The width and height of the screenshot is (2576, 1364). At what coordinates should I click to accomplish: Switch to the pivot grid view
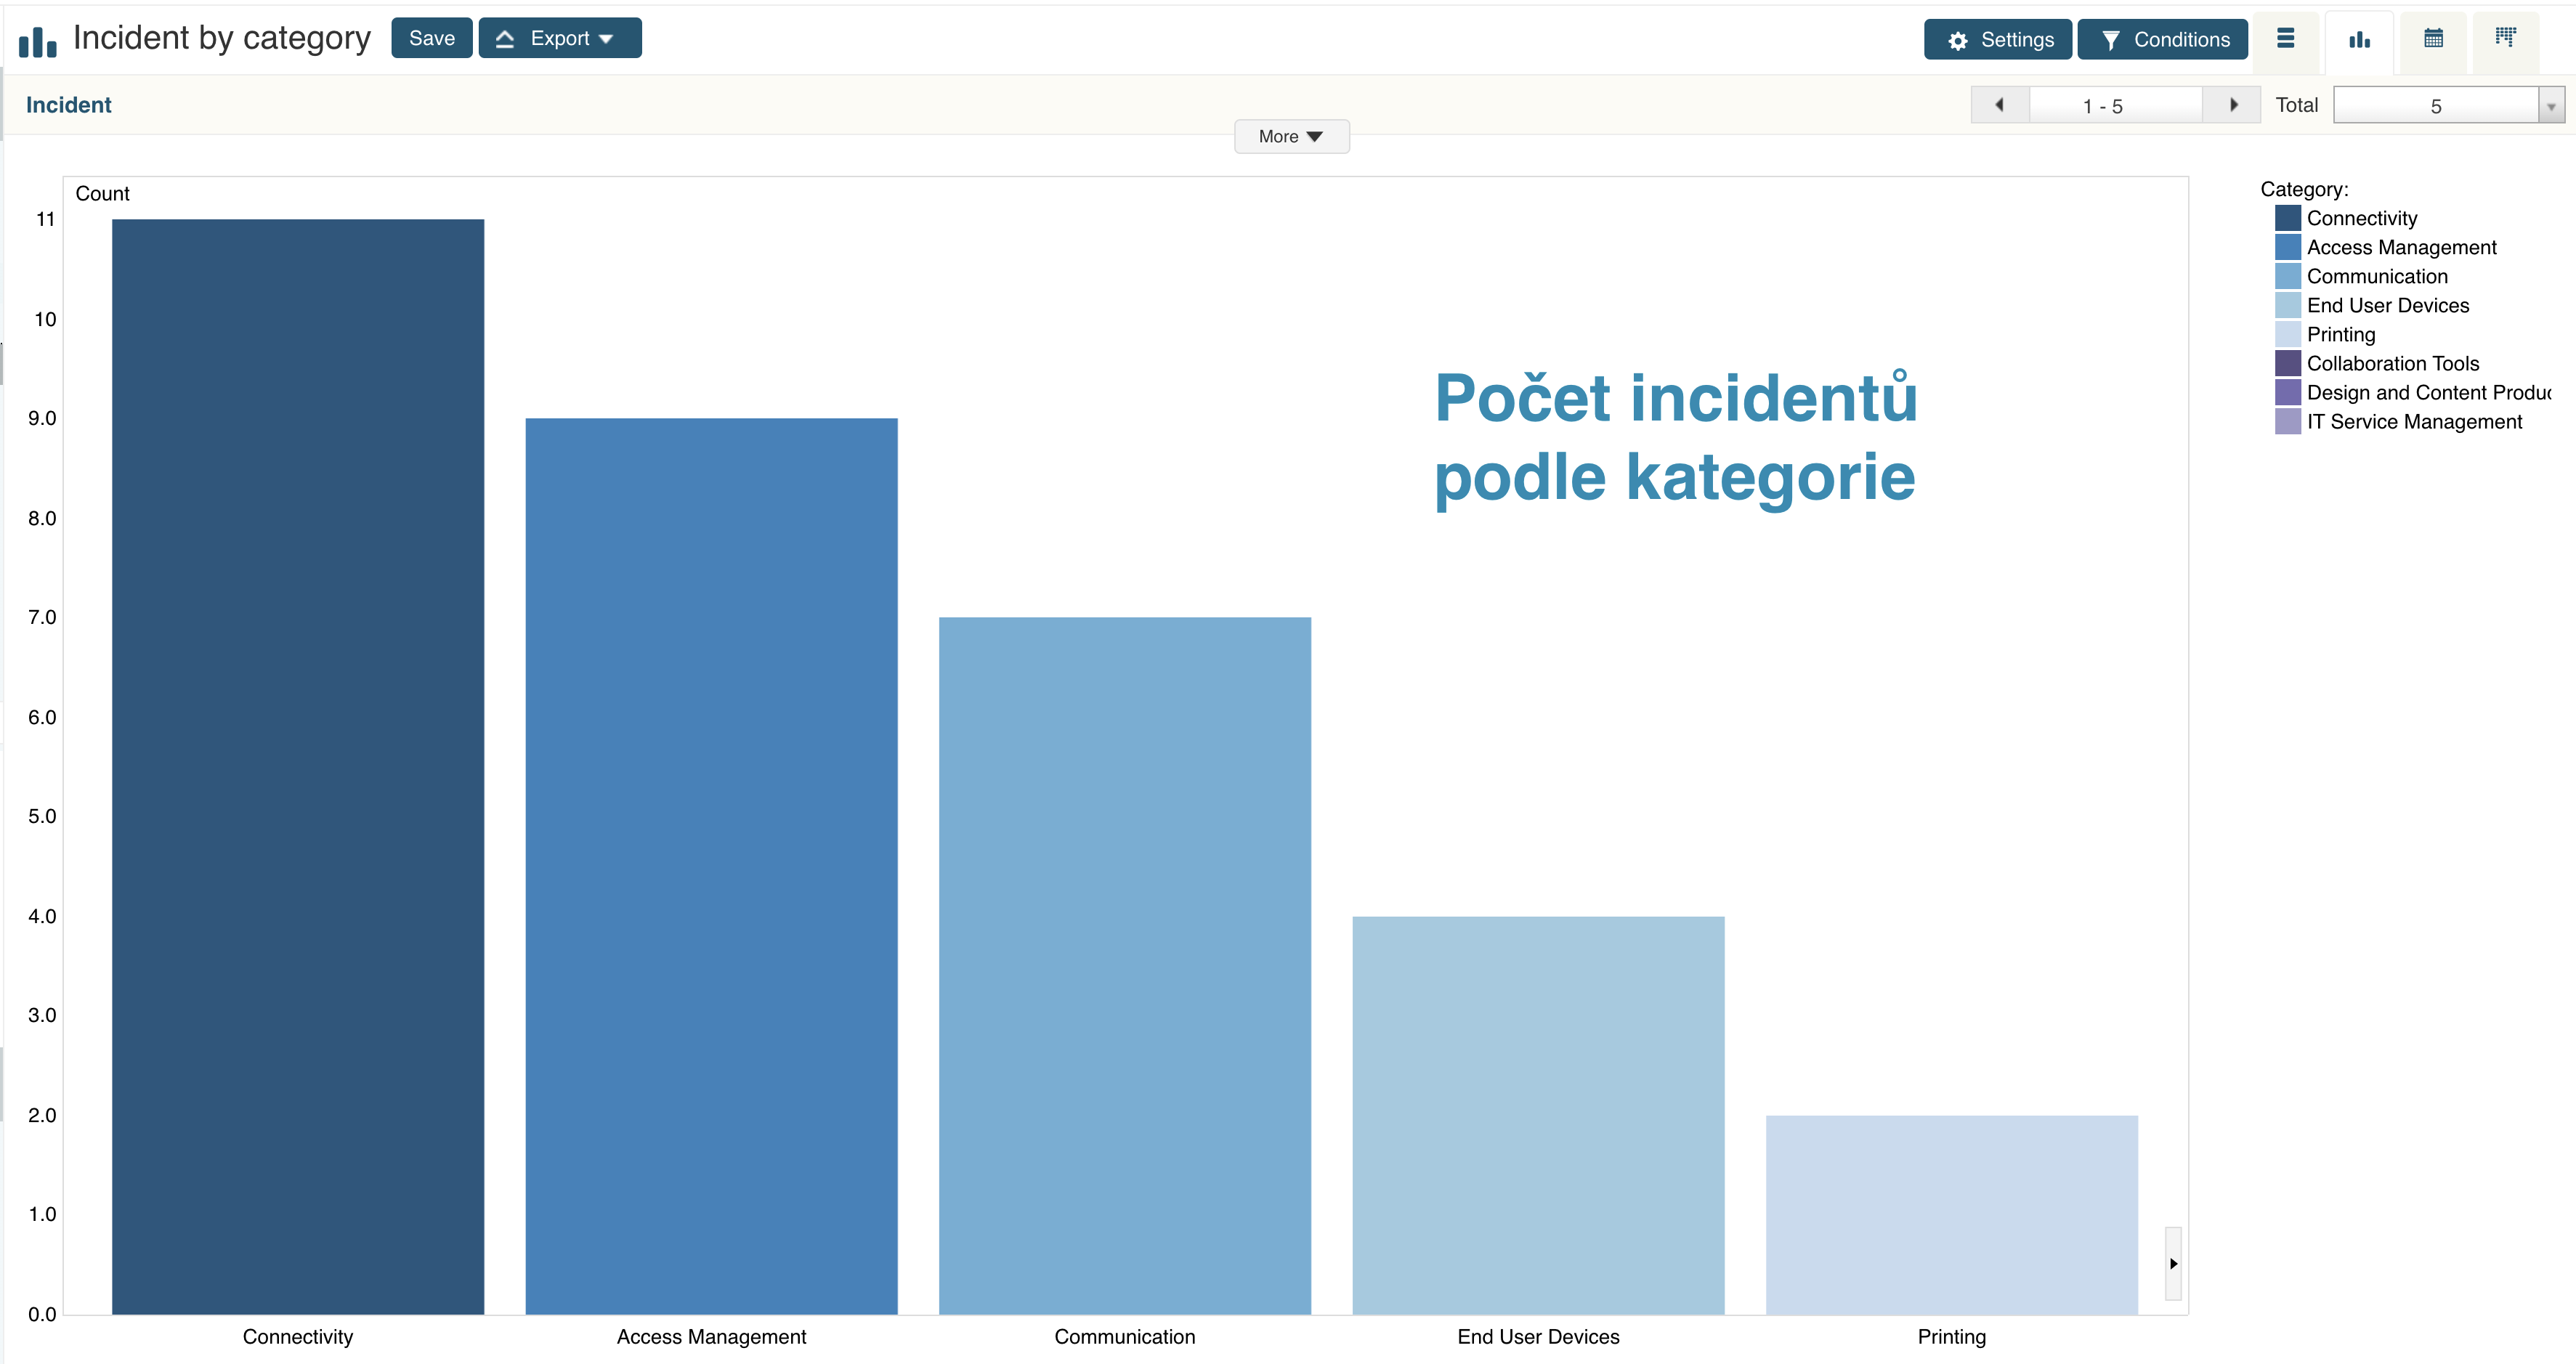2505,39
